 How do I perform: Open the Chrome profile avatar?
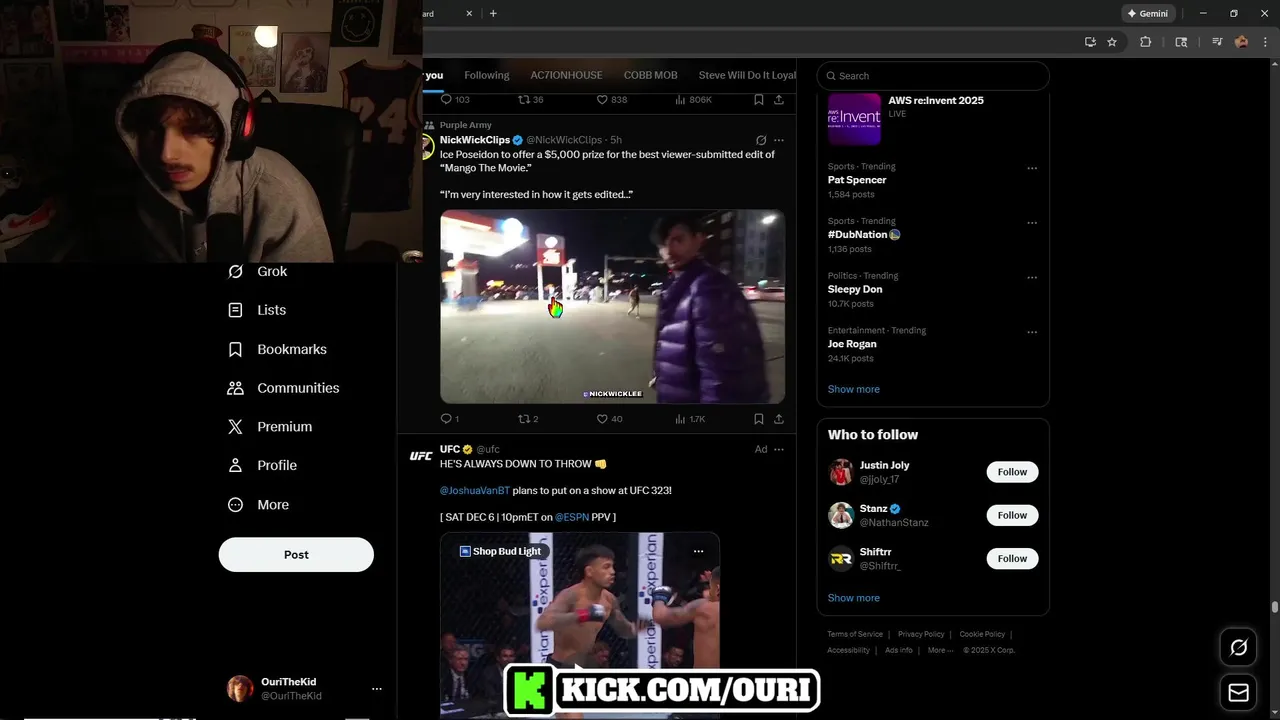1241,42
